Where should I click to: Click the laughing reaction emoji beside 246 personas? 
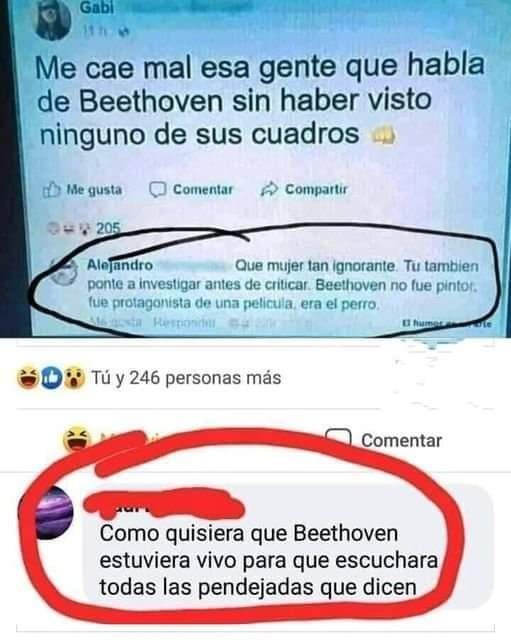[28, 378]
